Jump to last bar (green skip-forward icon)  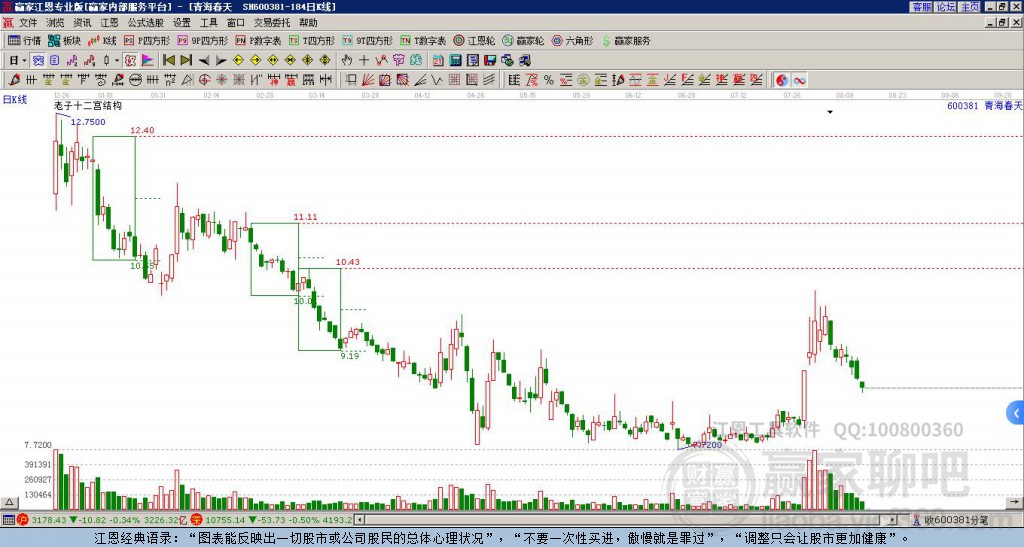[x=186, y=61]
